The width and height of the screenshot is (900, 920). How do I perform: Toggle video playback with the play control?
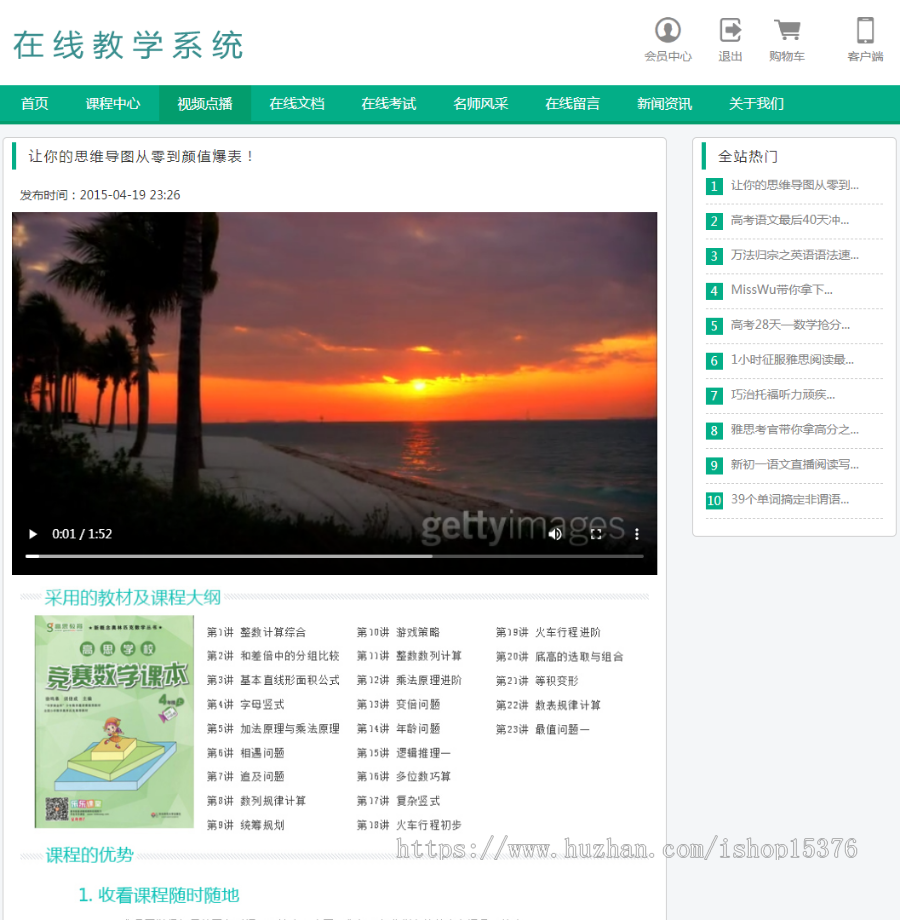[32, 534]
